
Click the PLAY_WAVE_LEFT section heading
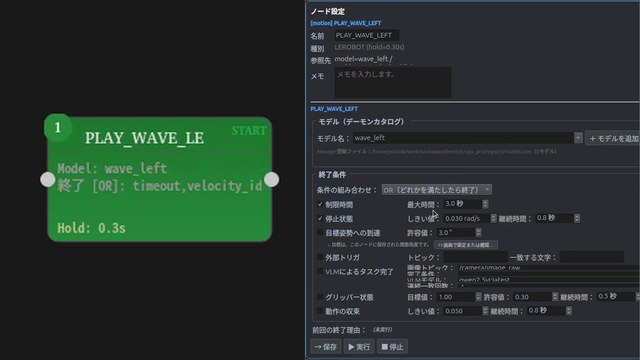click(x=334, y=109)
